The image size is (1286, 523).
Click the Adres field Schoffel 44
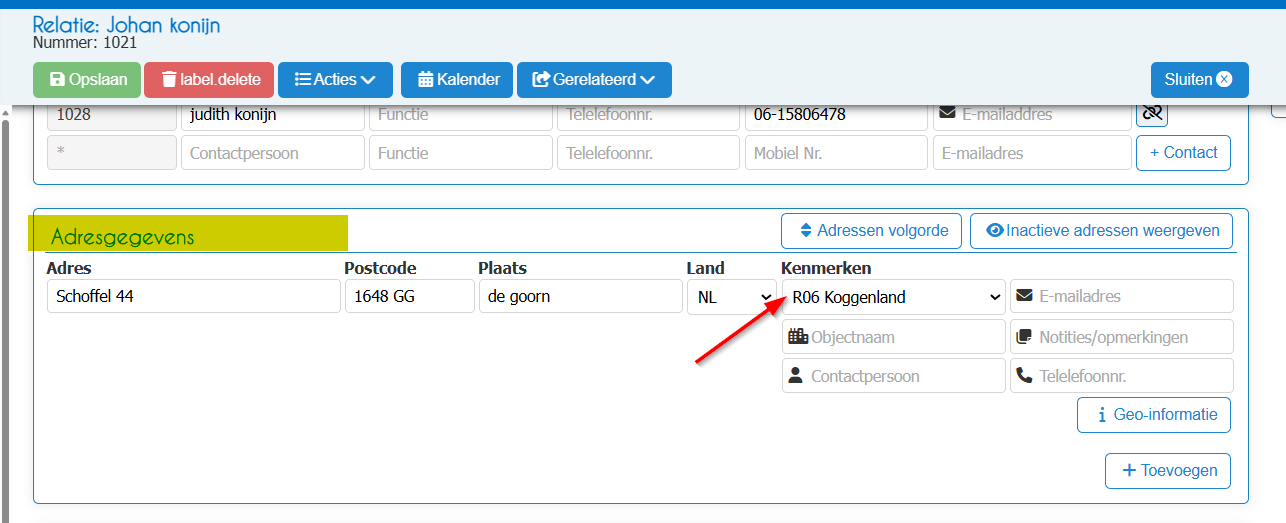coord(194,296)
